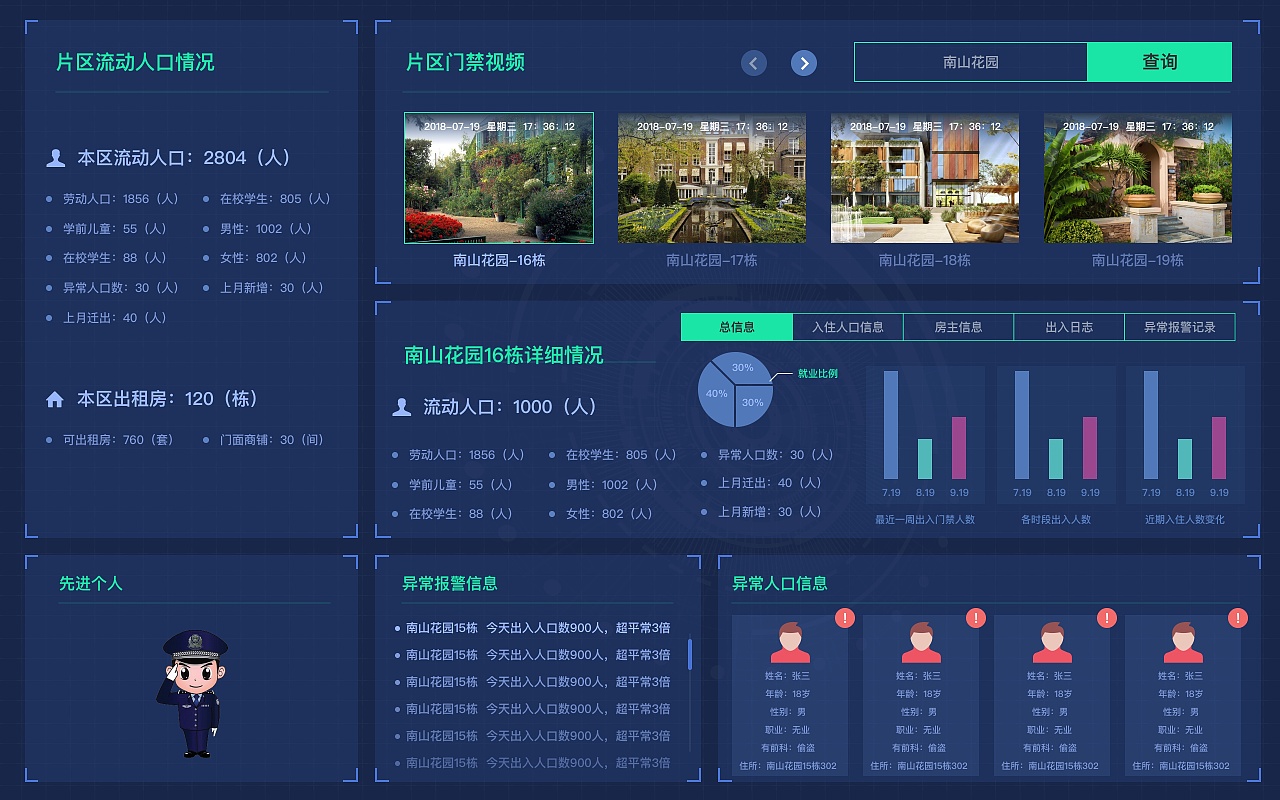Click the previous arrow in 片区门禁视频 panel
Image resolution: width=1280 pixels, height=800 pixels.
(x=753, y=62)
